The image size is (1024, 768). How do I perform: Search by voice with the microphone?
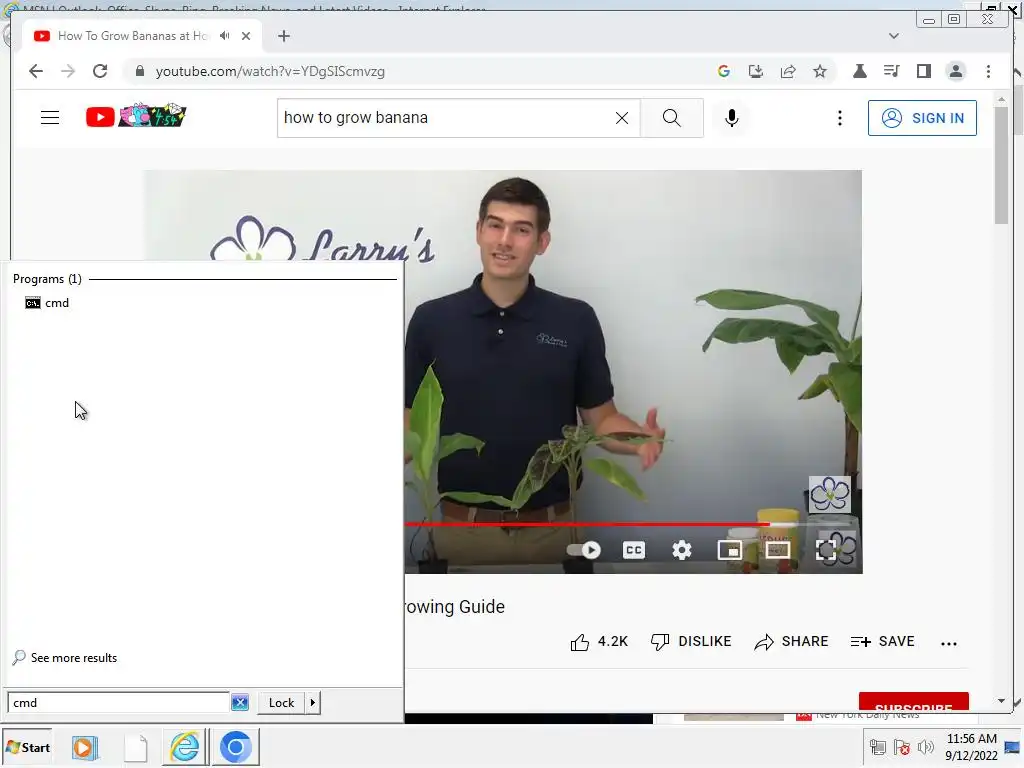tap(731, 118)
